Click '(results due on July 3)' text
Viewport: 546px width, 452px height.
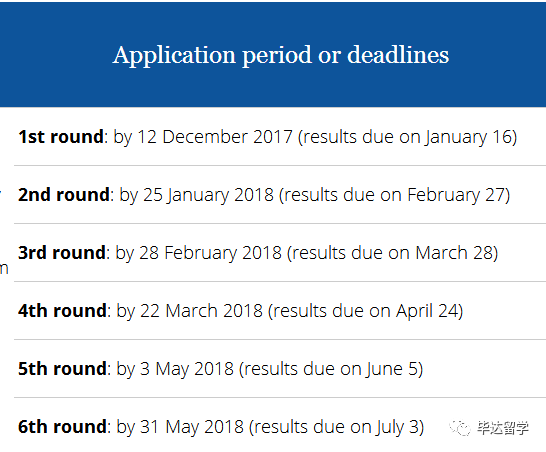tap(336, 427)
